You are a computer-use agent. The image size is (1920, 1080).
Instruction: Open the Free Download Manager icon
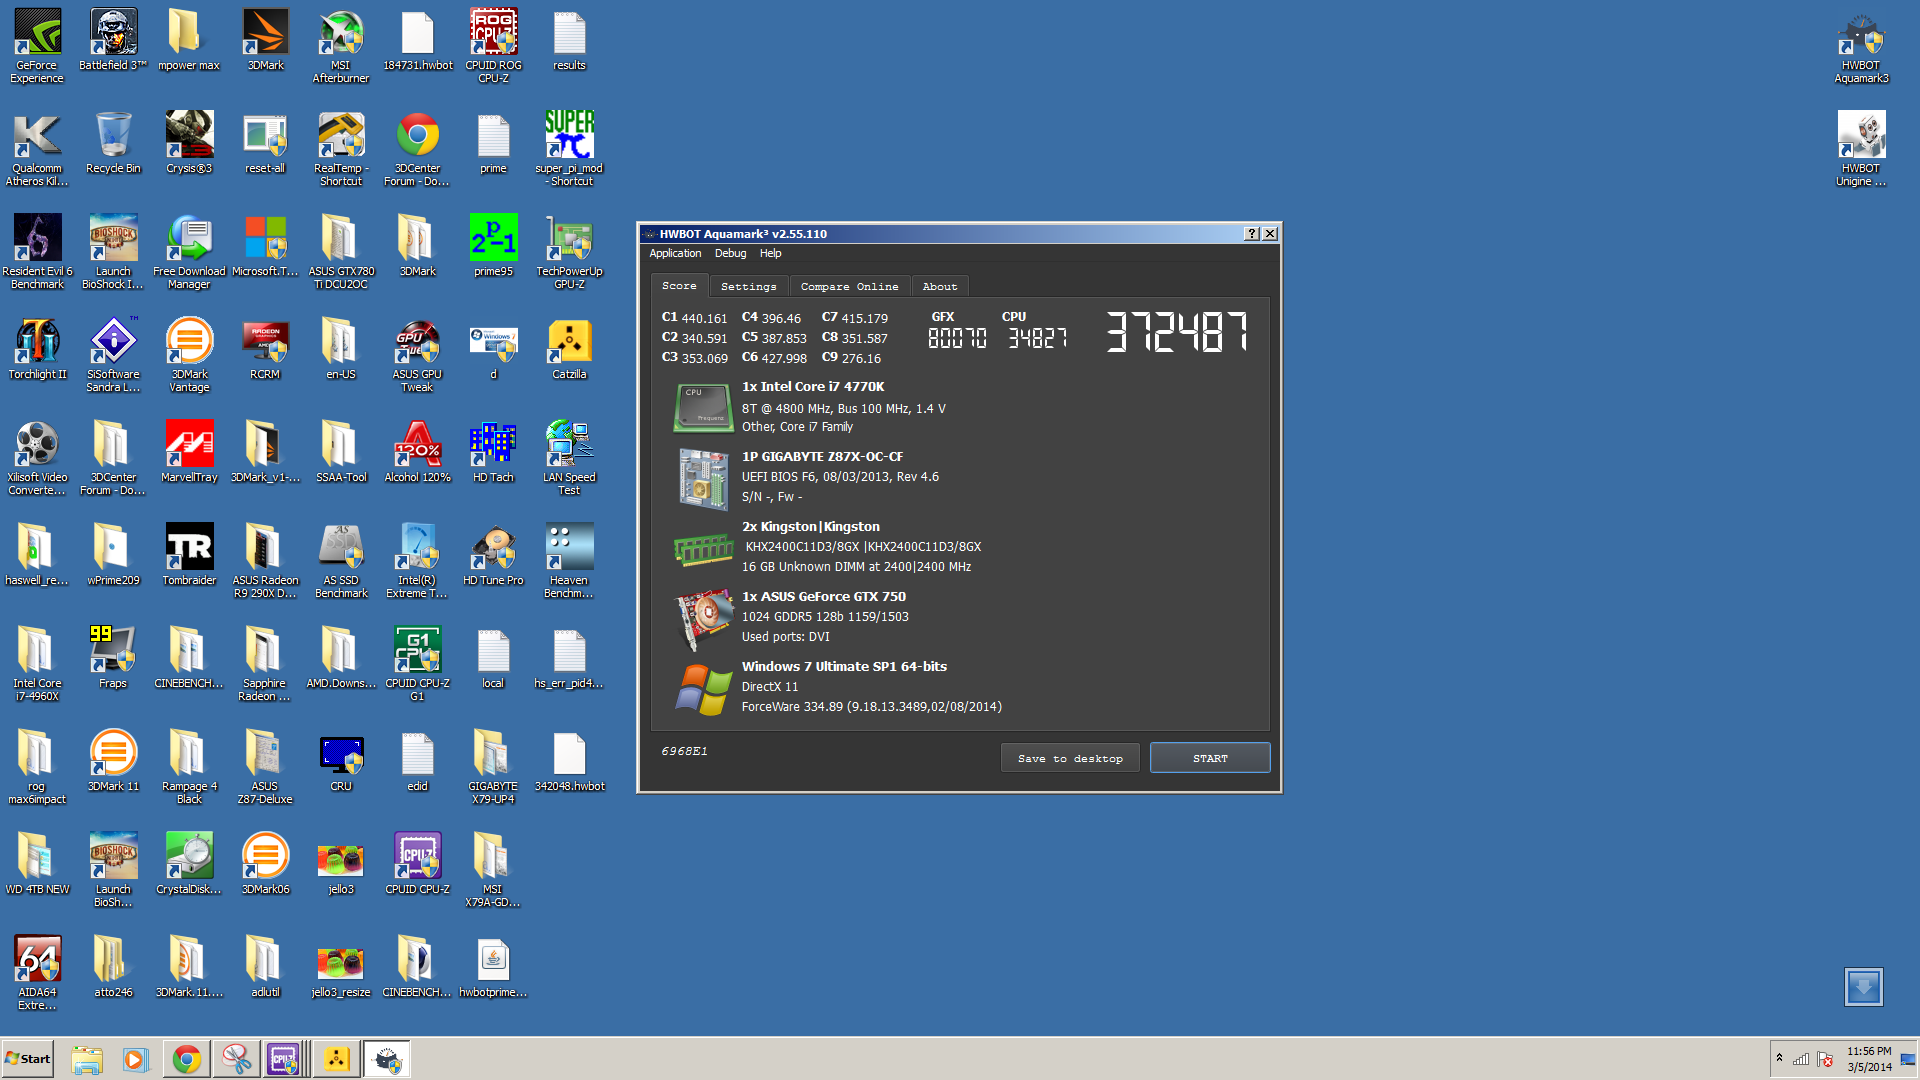tap(189, 251)
